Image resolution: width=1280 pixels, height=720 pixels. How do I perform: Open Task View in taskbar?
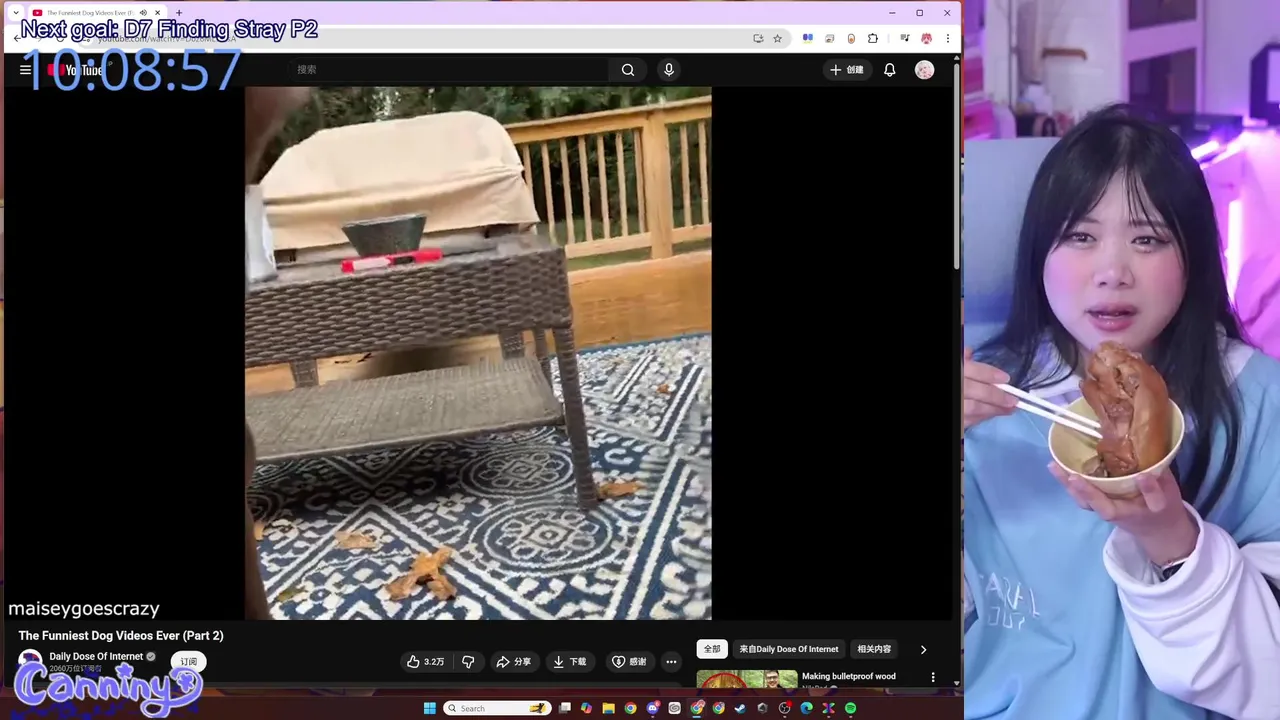564,708
